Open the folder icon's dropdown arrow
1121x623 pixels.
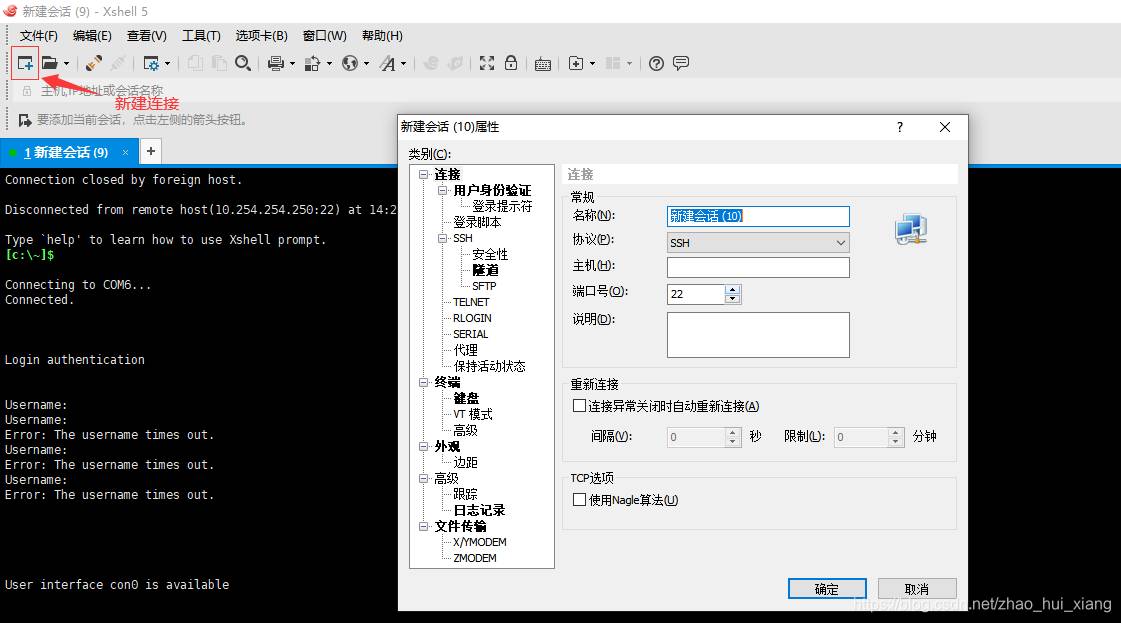click(x=66, y=64)
